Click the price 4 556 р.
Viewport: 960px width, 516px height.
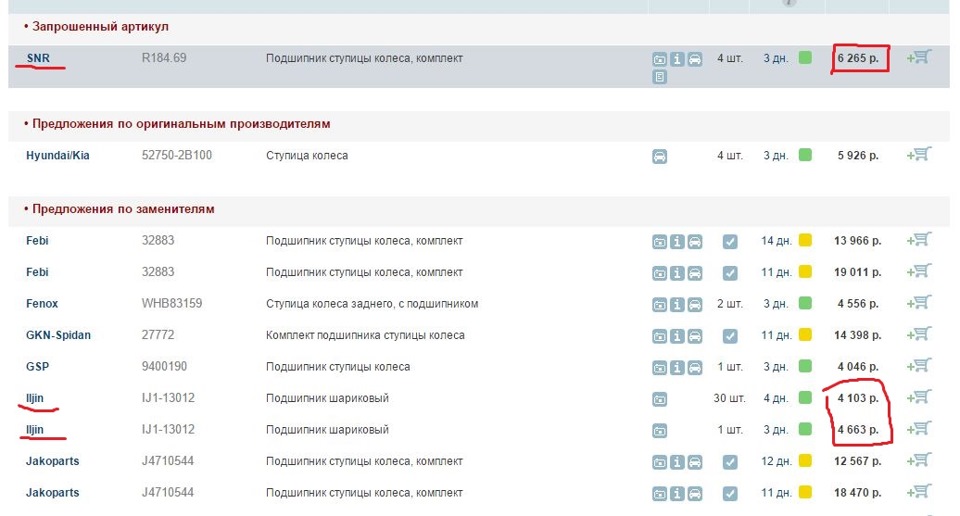click(x=858, y=304)
